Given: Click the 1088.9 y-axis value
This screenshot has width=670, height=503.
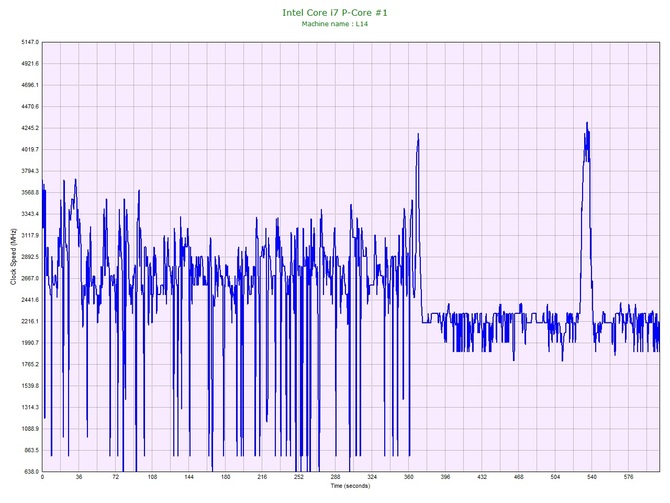Looking at the screenshot, I should point(30,429).
